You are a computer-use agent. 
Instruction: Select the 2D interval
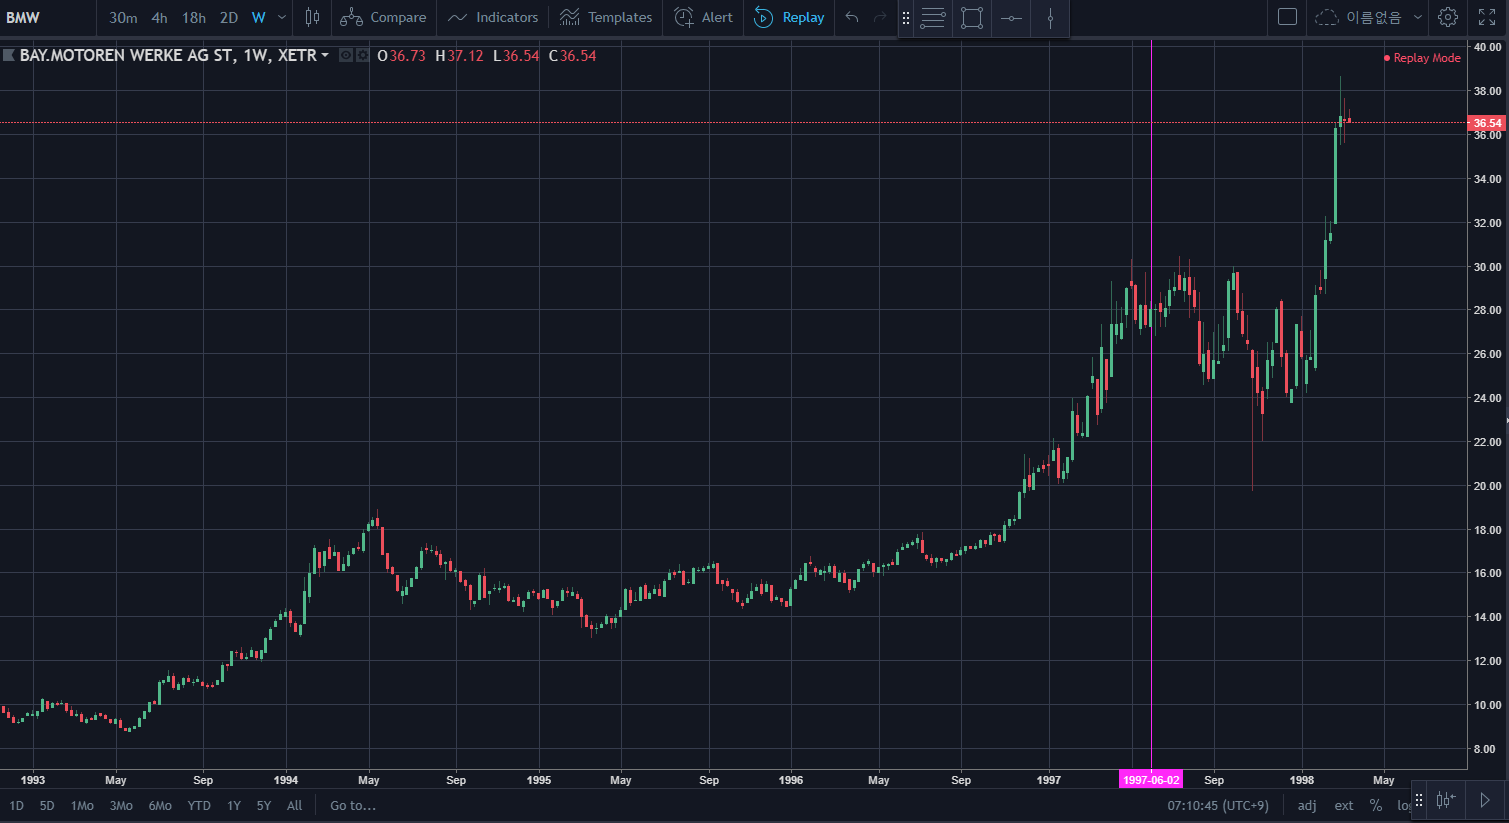229,17
